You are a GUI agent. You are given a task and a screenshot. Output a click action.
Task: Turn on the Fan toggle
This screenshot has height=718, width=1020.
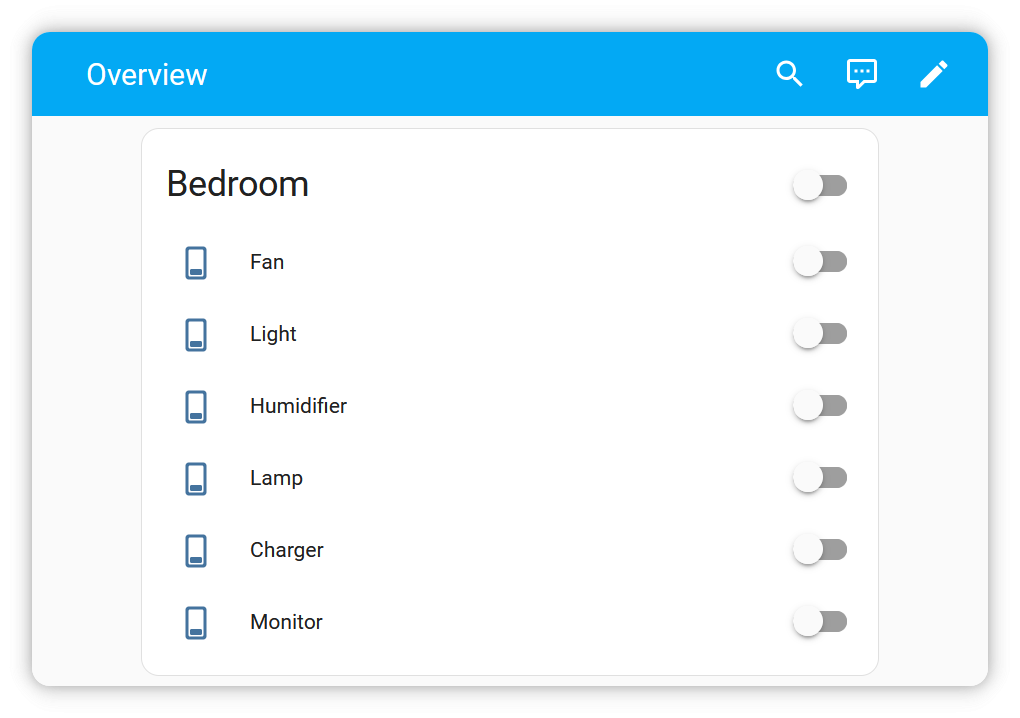pos(820,261)
